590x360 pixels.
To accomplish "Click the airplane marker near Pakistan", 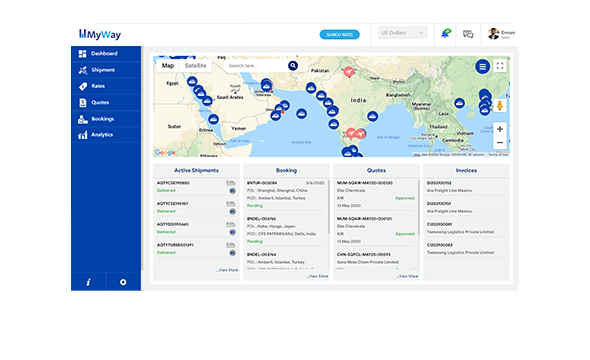I will pos(349,71).
